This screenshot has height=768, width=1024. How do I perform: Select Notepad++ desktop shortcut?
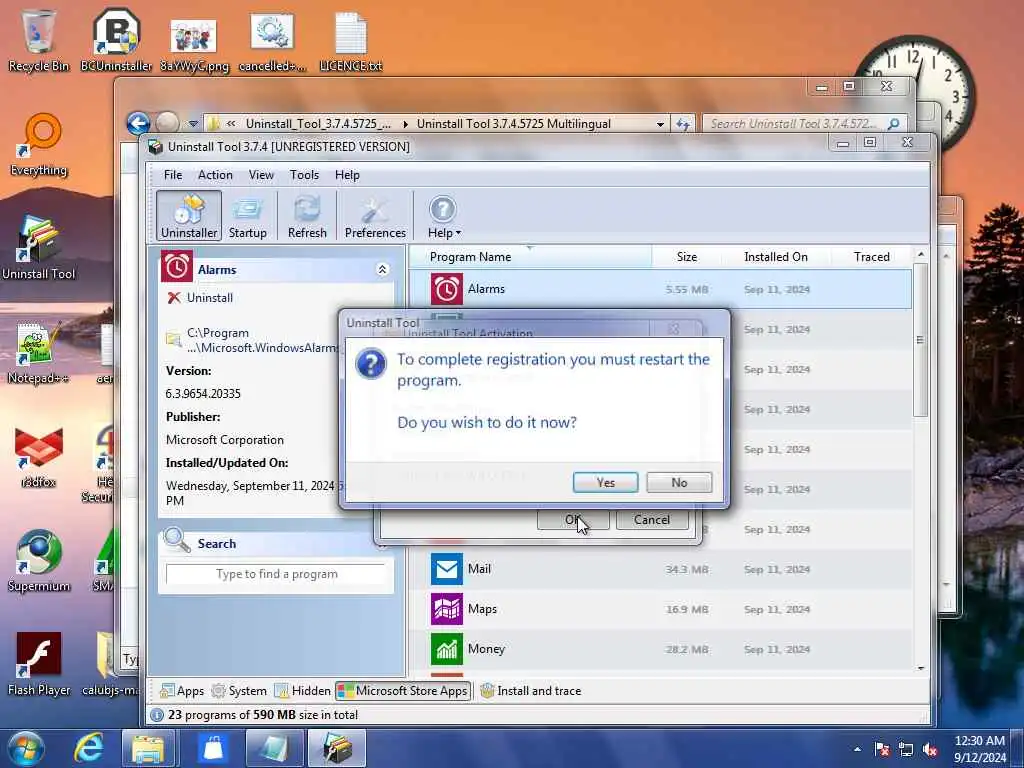[38, 353]
